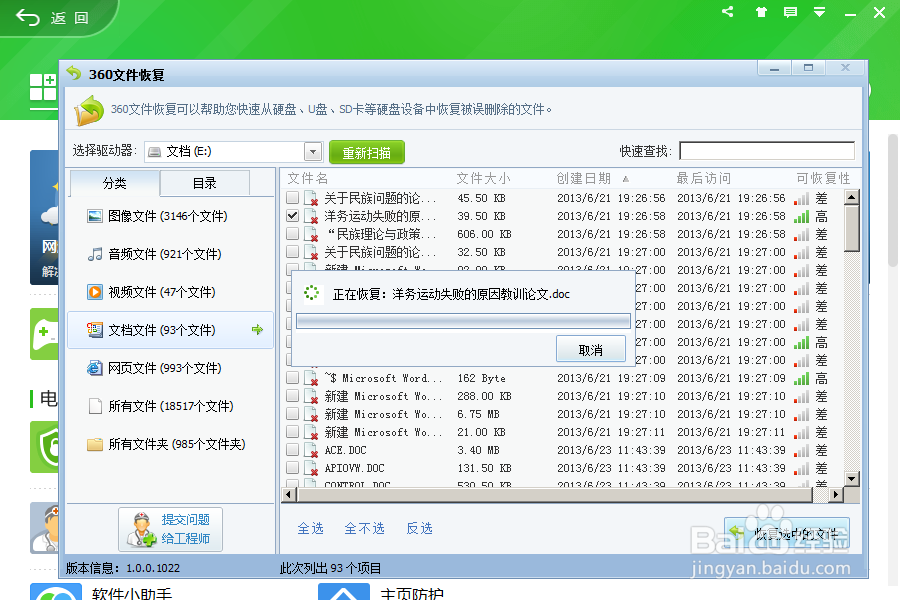Click the file recovery progress bar
This screenshot has height=600, width=900.
point(463,321)
